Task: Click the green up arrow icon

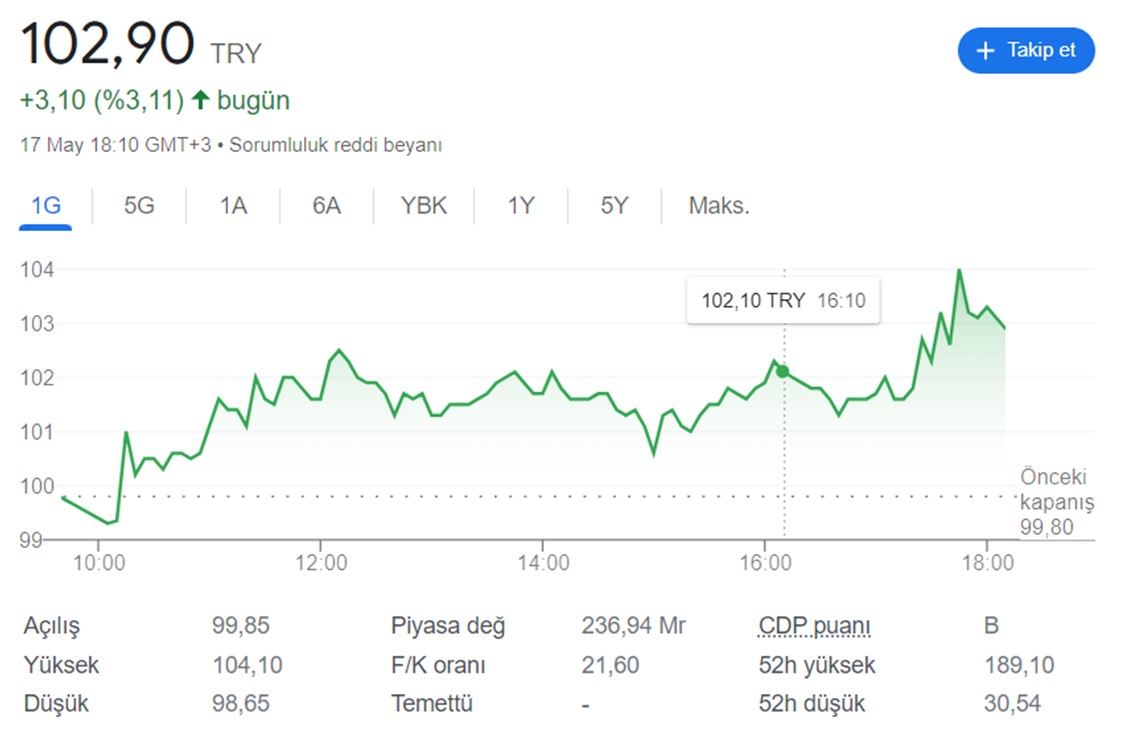Action: (x=201, y=99)
